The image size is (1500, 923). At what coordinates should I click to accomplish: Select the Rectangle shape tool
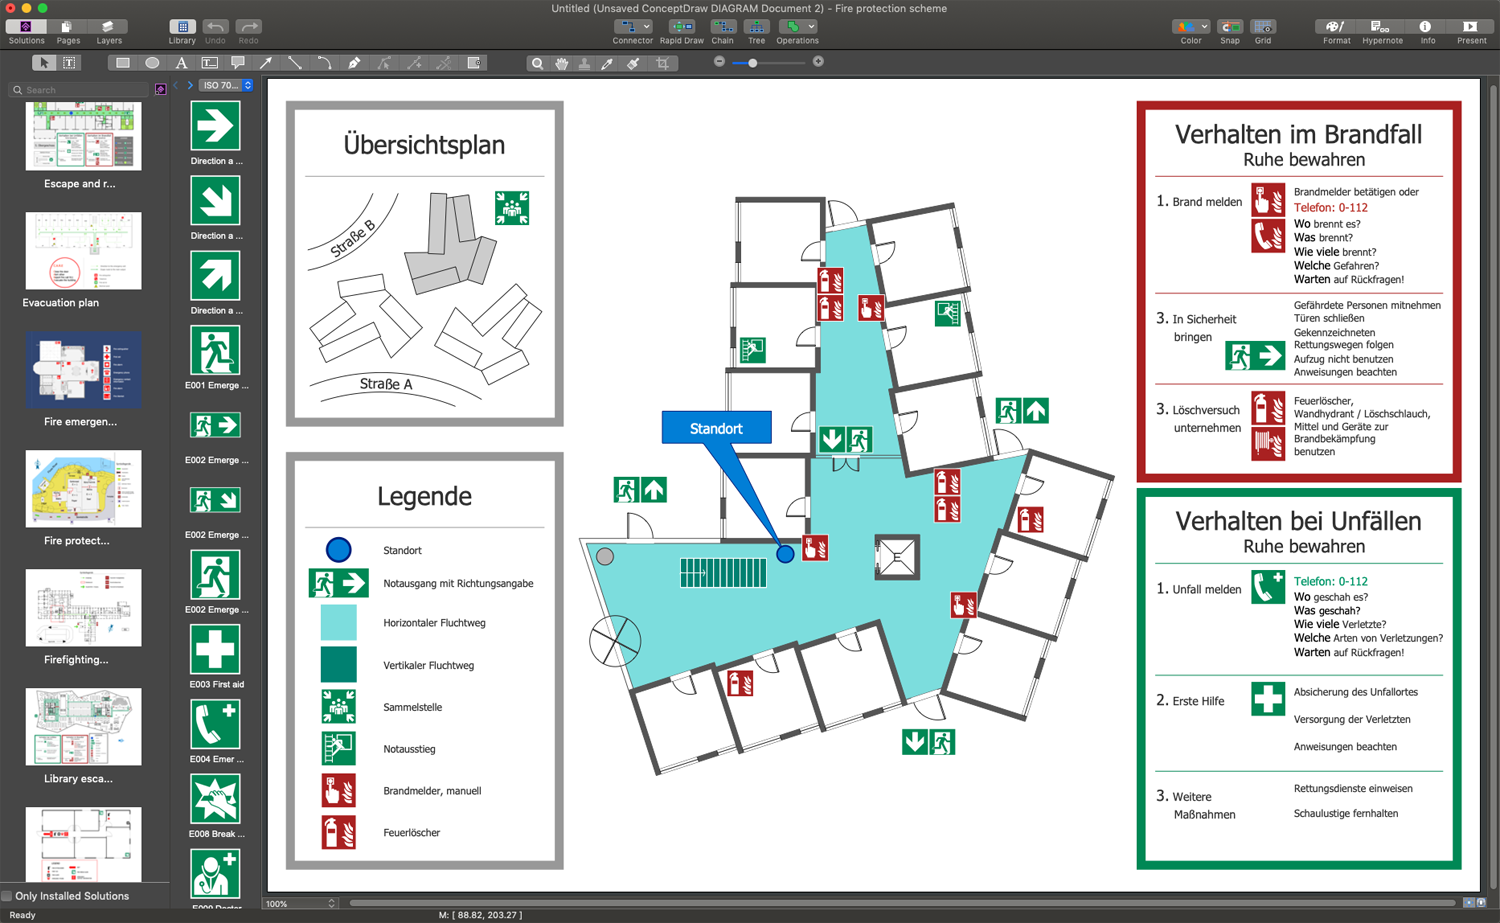tap(122, 63)
